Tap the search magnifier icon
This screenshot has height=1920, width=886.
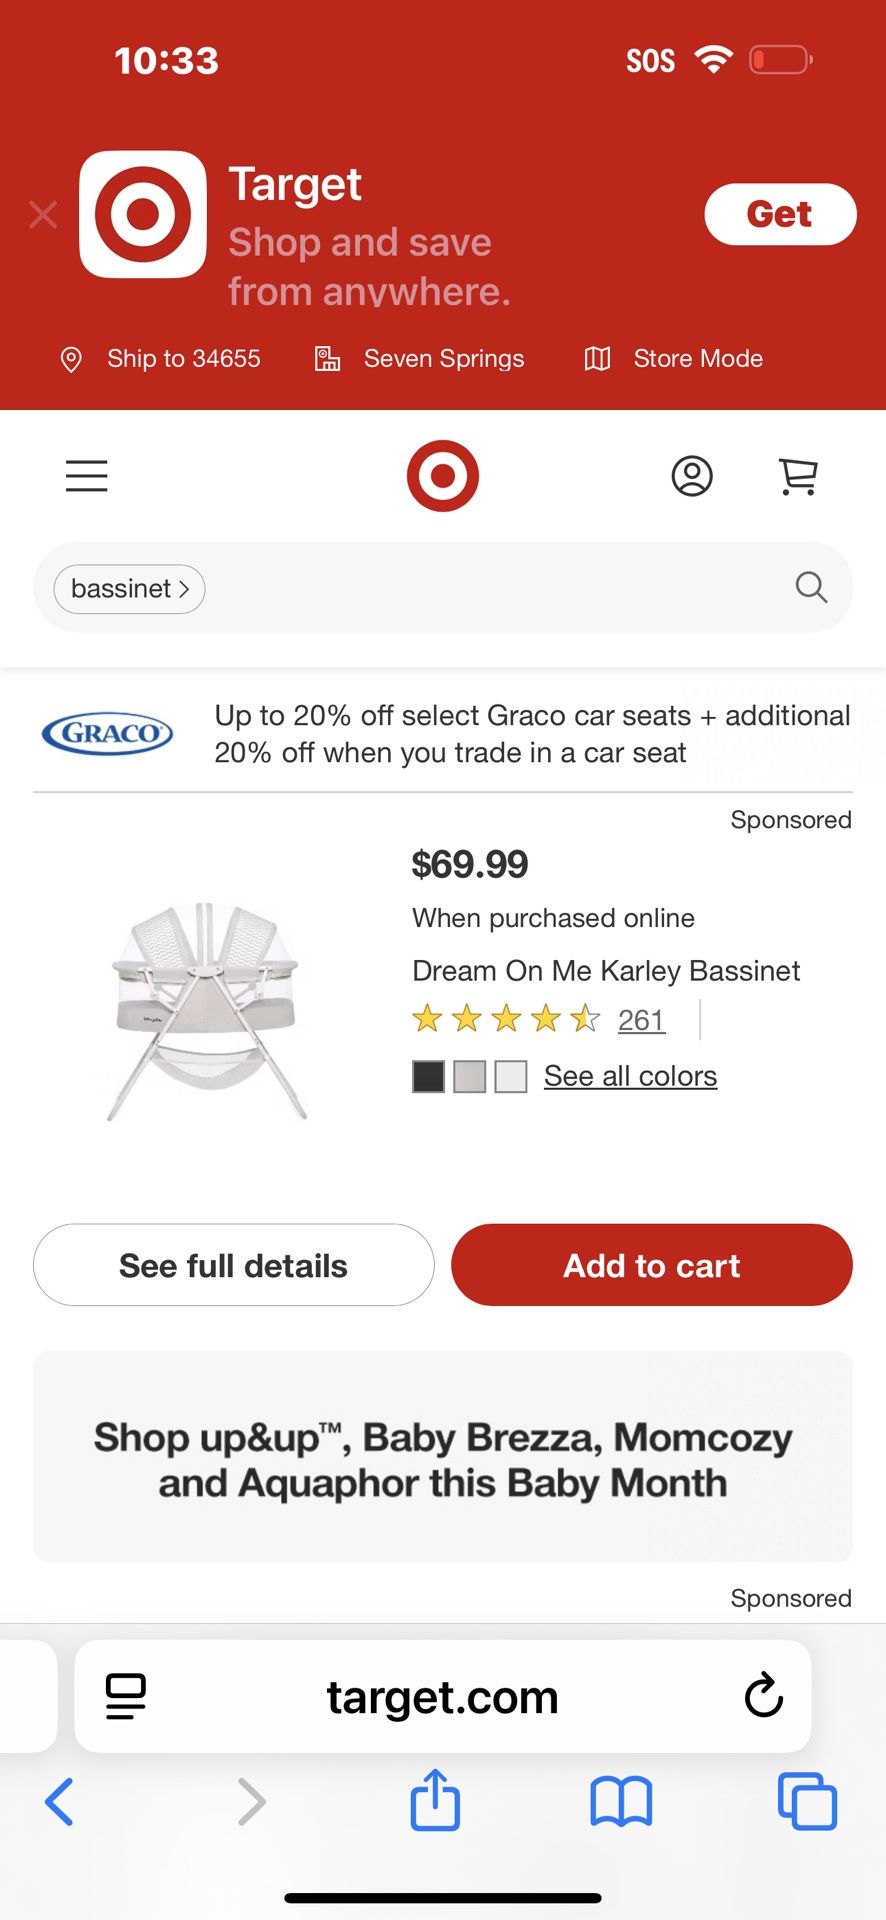click(x=811, y=588)
